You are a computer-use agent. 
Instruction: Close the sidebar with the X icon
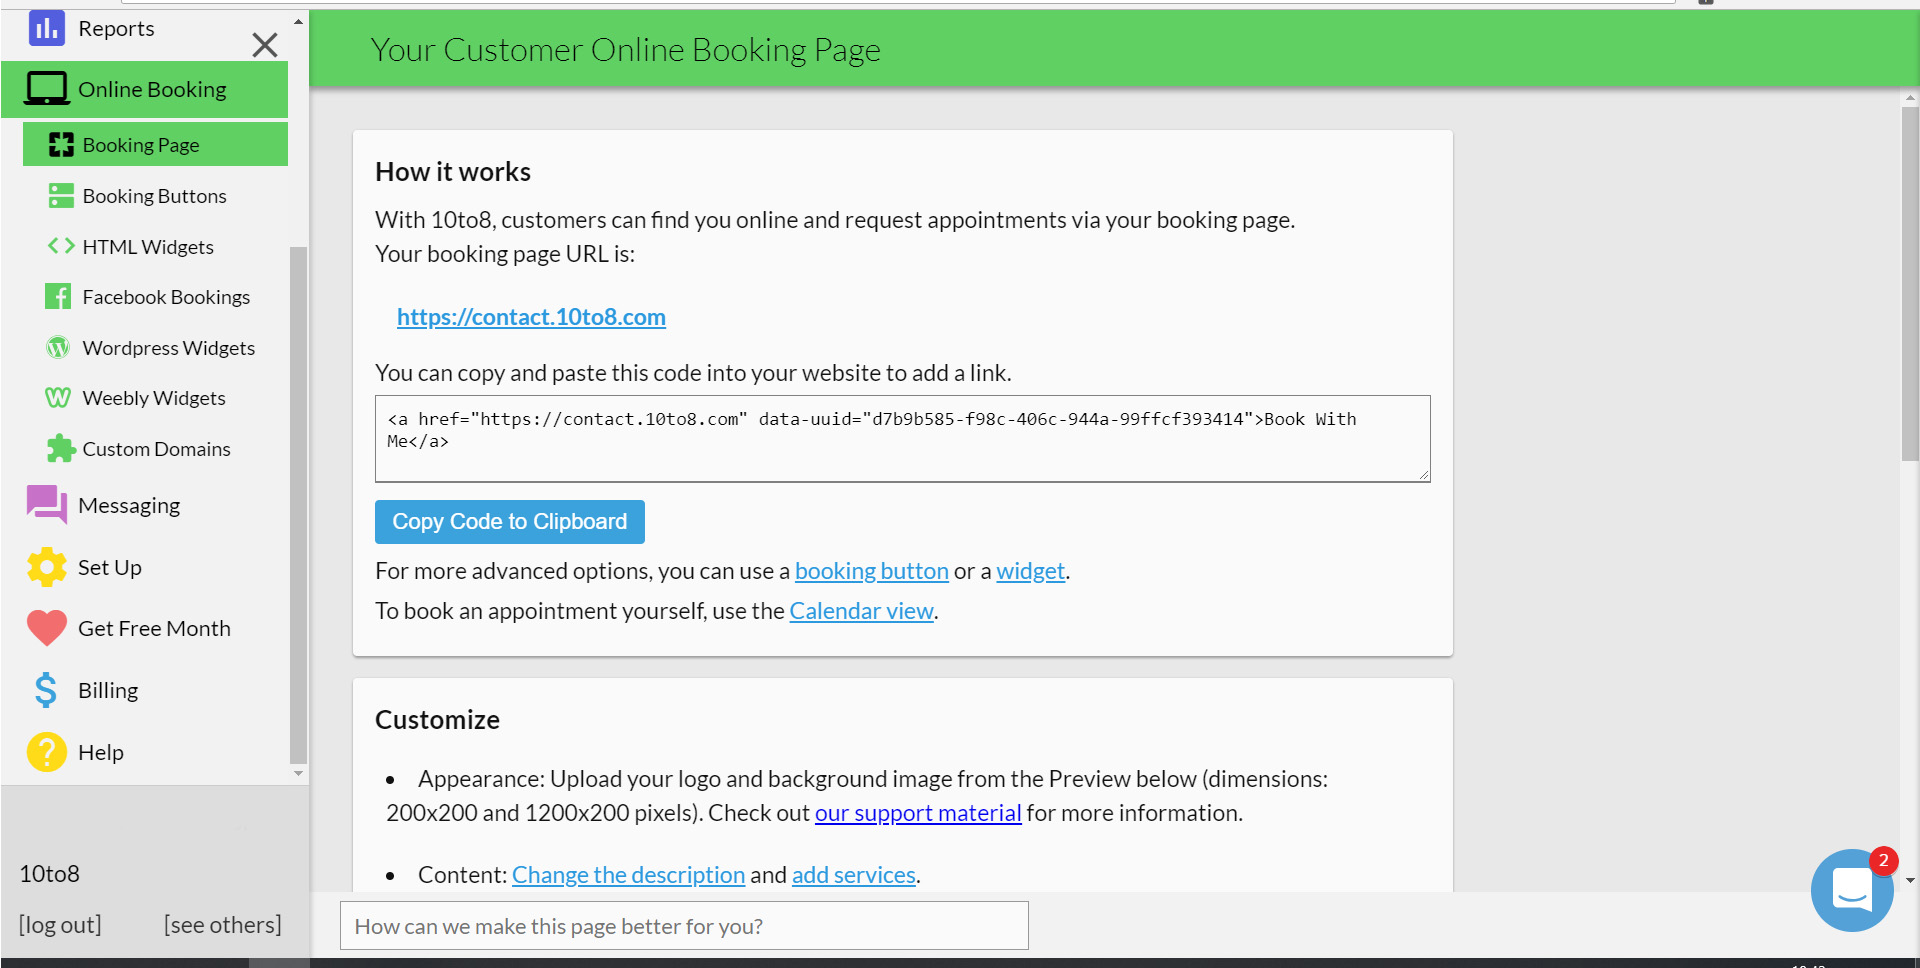tap(265, 45)
